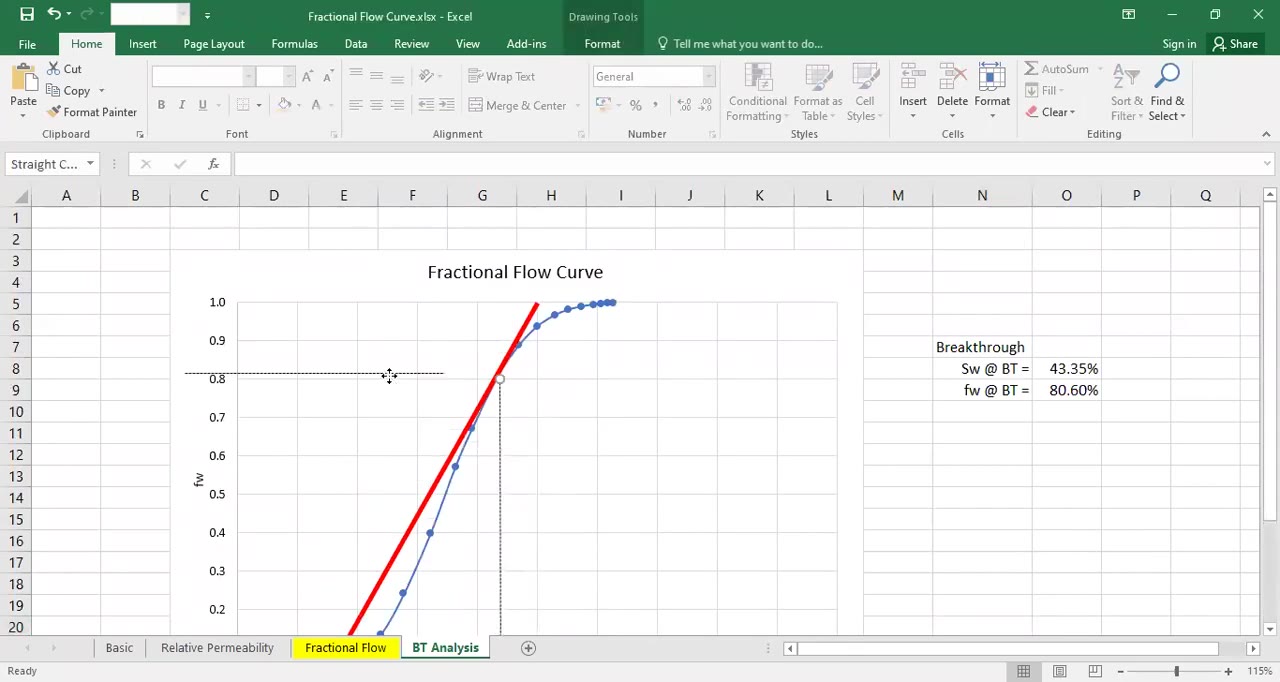Select the Format Painter tool

(92, 112)
